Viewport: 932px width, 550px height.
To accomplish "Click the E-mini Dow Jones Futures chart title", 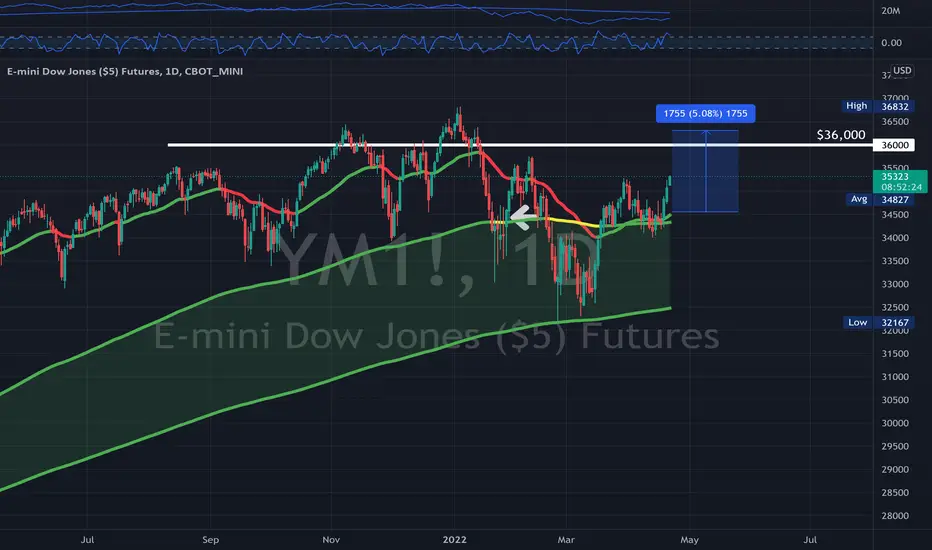I will point(125,71).
